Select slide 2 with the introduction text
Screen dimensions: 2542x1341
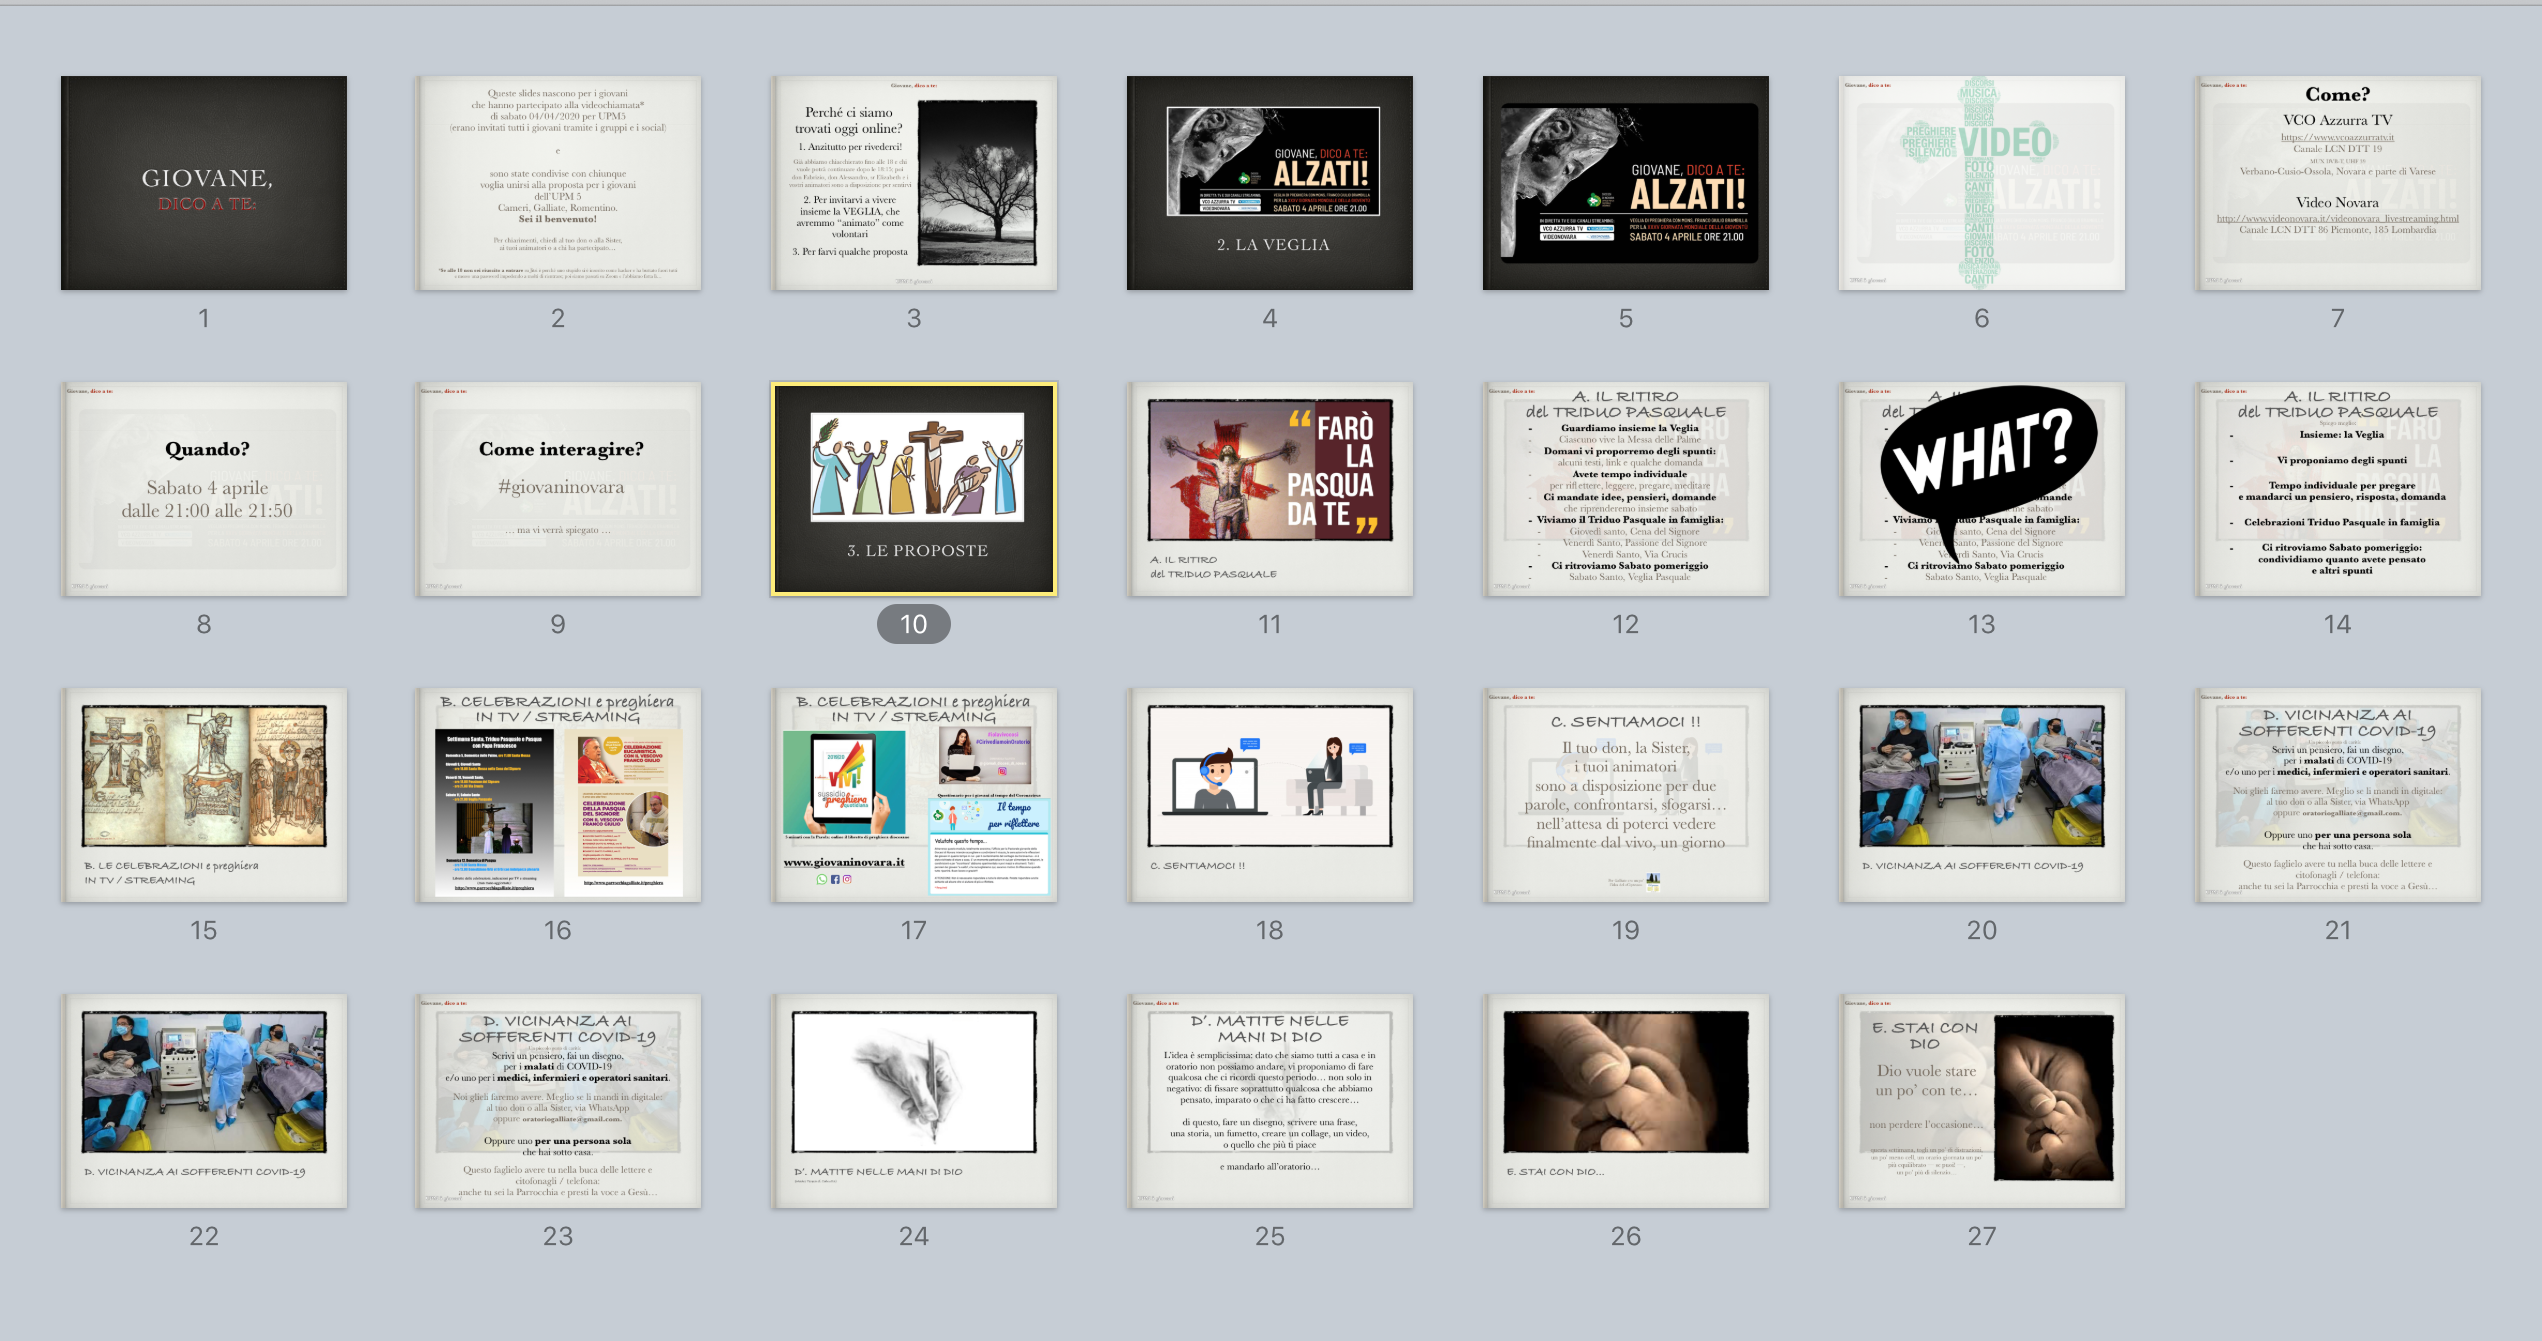558,183
